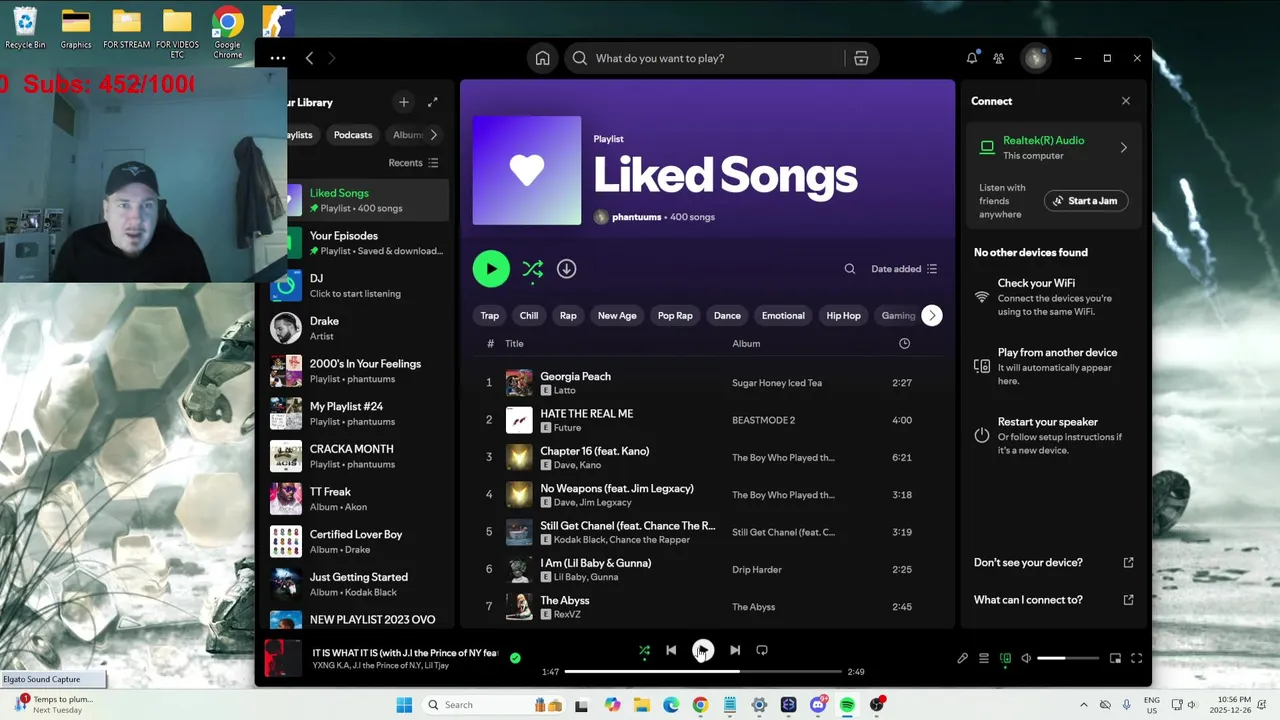Open the Windows Start menu
Image resolution: width=1280 pixels, height=720 pixels.
point(404,705)
